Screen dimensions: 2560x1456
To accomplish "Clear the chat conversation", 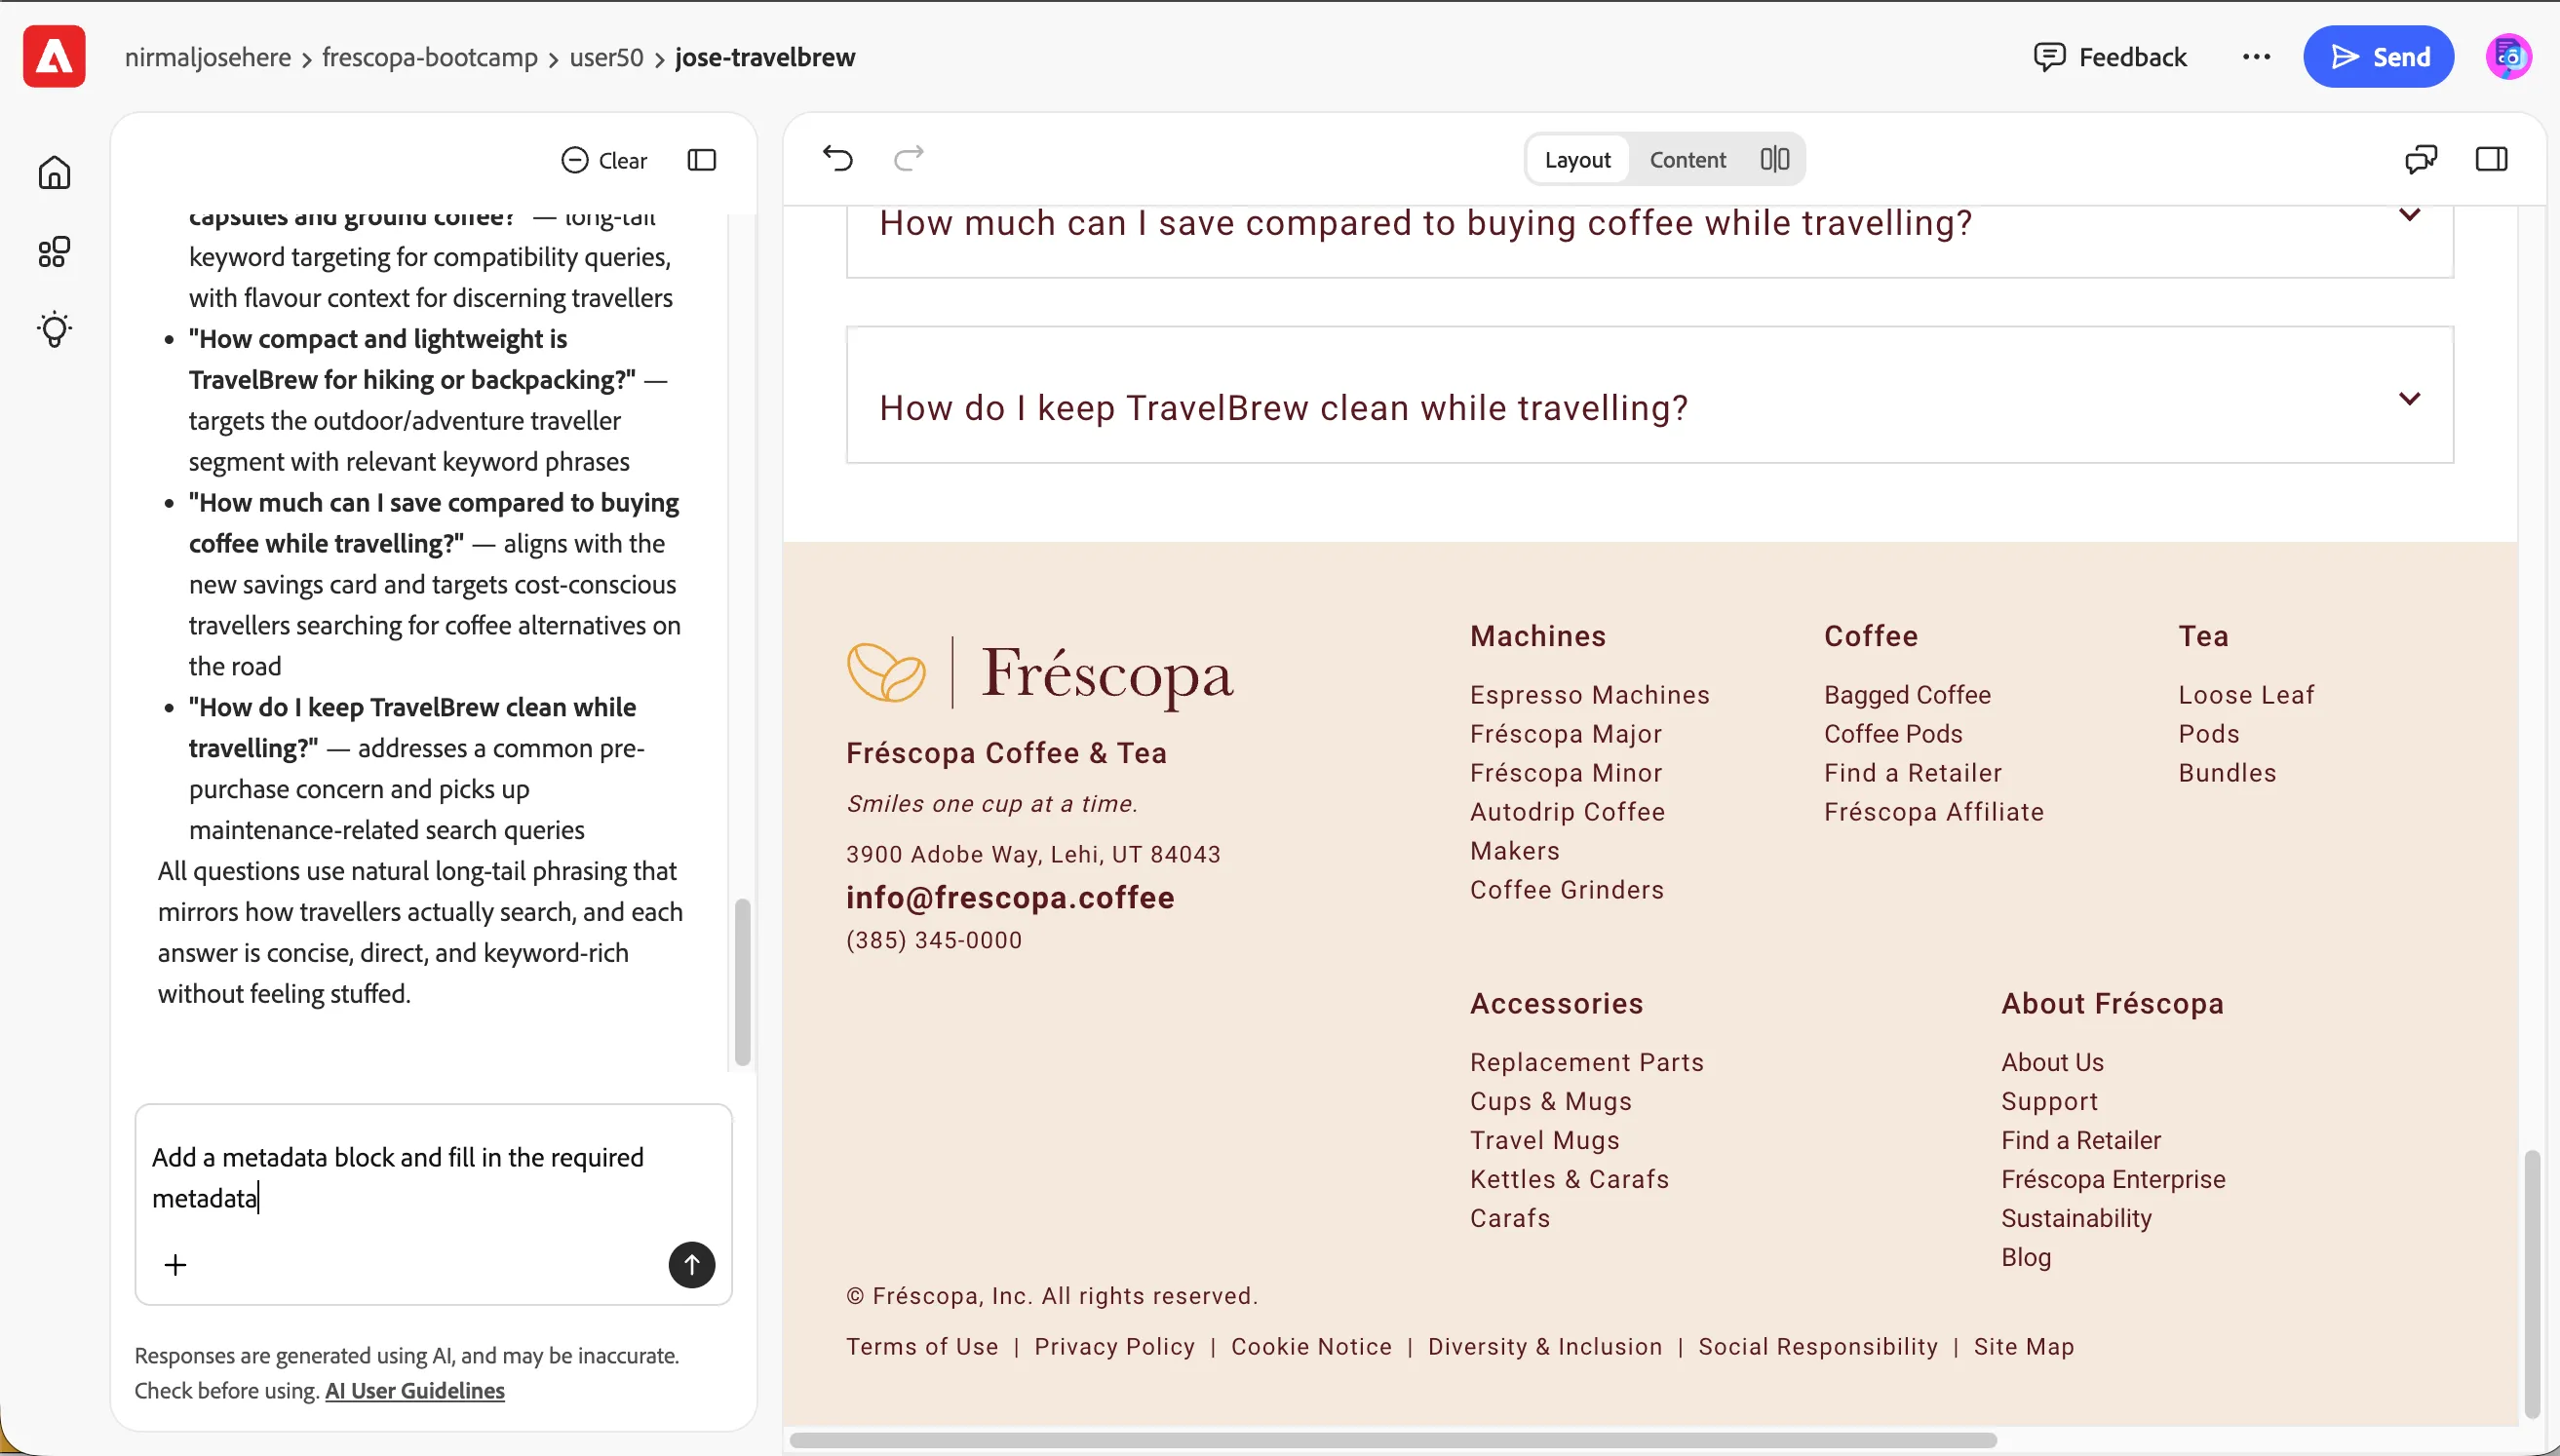I will coord(604,160).
